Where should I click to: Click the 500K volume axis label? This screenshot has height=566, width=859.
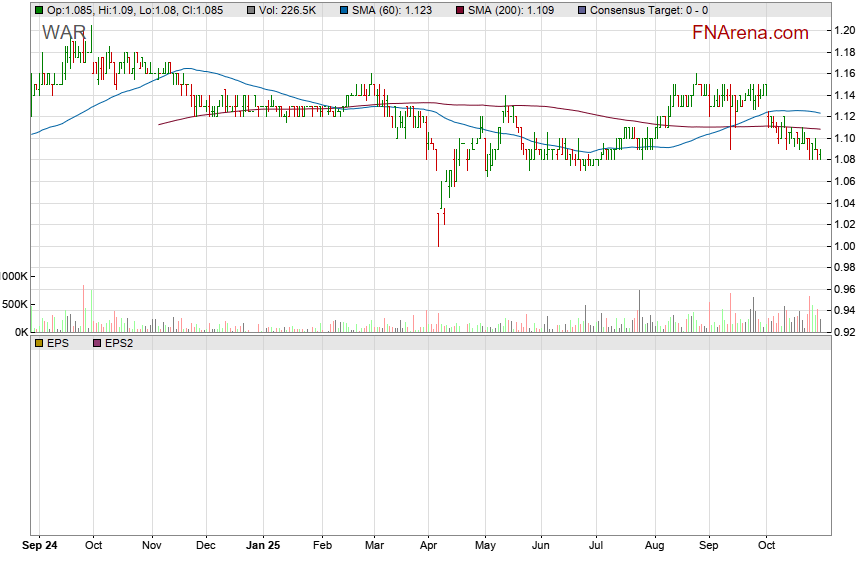(x=14, y=304)
